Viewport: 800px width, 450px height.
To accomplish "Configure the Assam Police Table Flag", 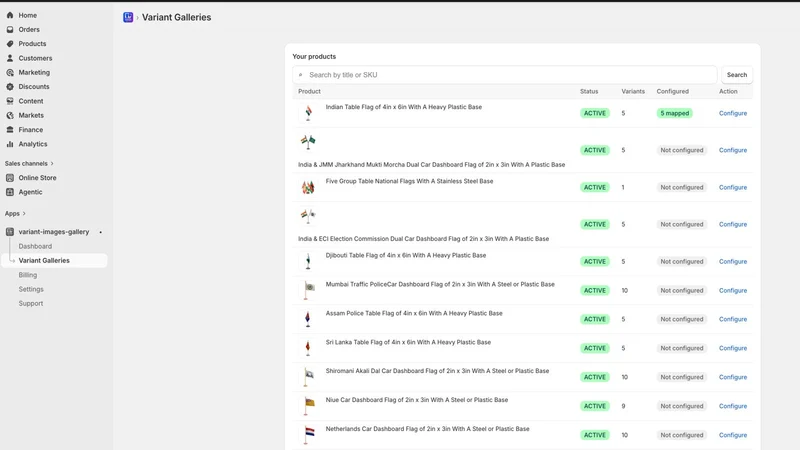I will 733,319.
